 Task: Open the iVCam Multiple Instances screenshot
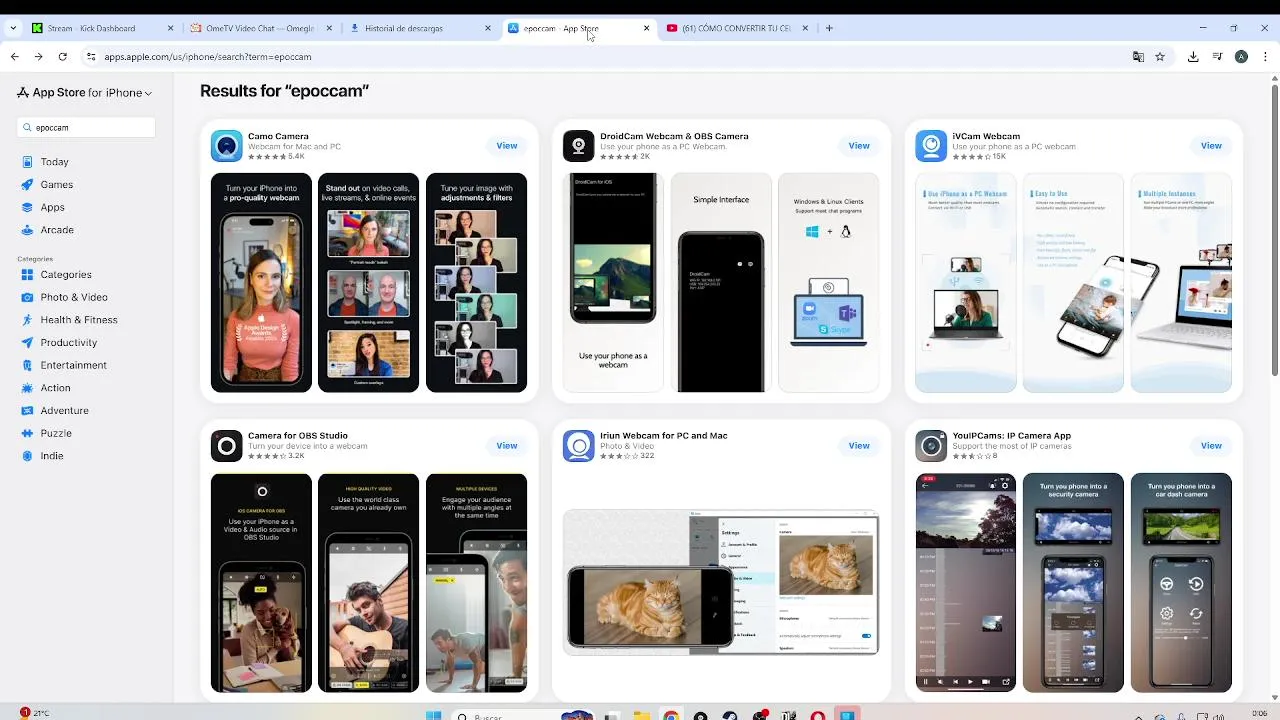pyautogui.click(x=1181, y=283)
